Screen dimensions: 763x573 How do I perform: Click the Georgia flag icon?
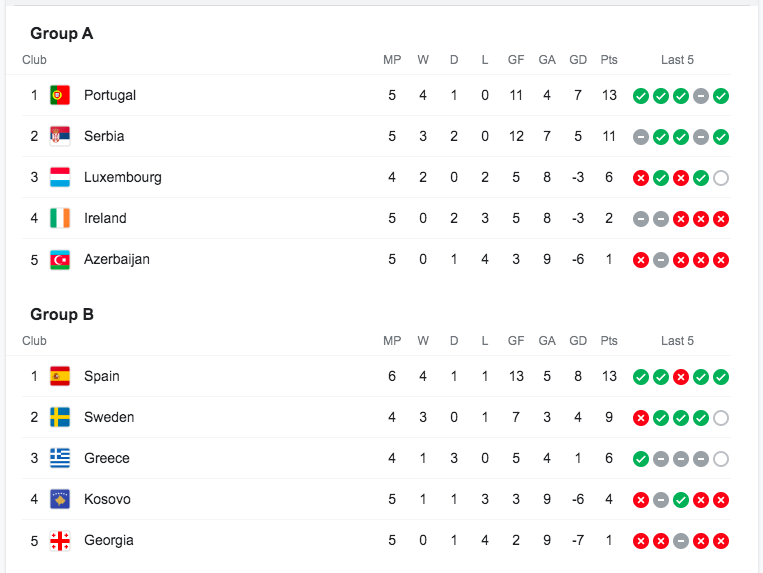pos(60,540)
